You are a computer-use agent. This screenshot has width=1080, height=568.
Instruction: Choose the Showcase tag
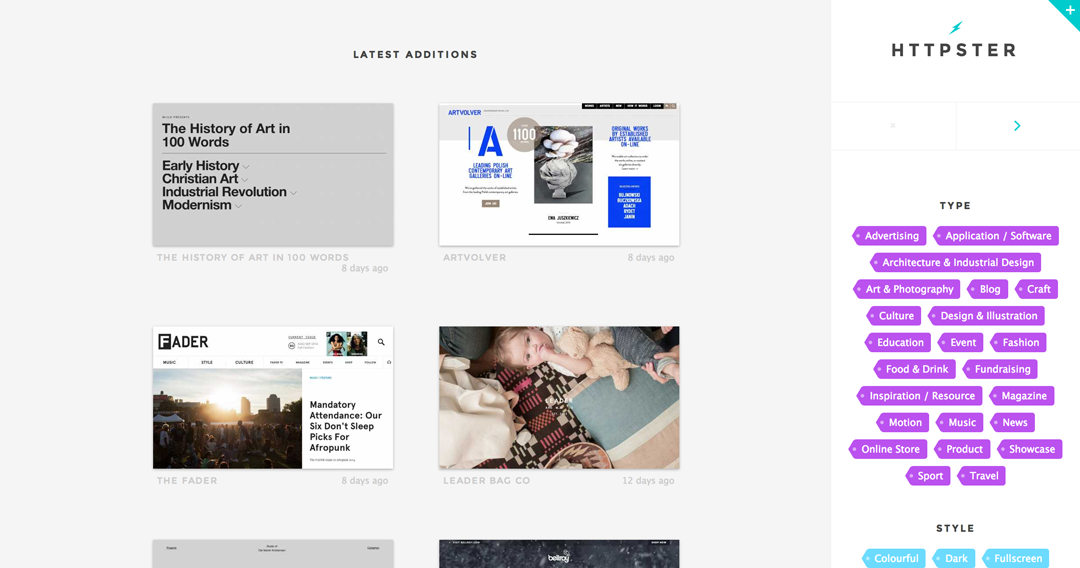pyautogui.click(x=1030, y=450)
